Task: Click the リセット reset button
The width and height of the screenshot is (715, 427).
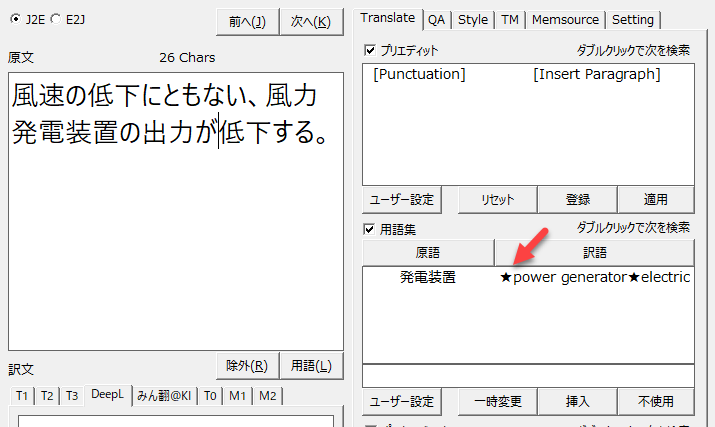Action: coord(496,200)
